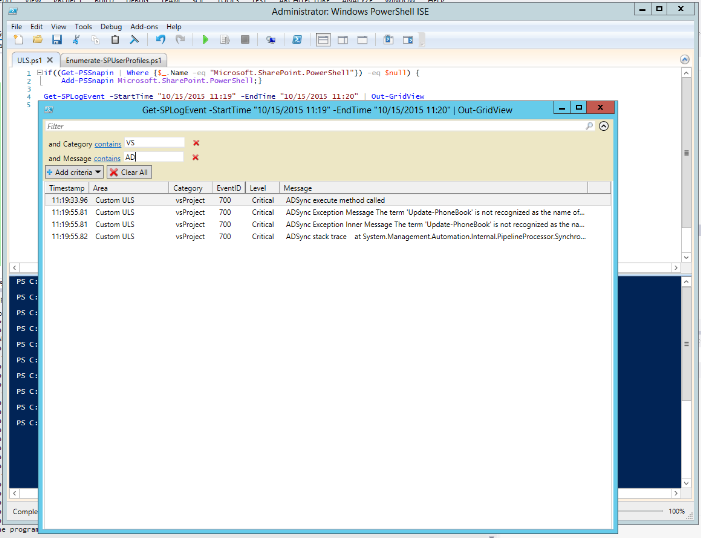Open a script file with folder icon
Viewport: 701px width, 538px height.
click(x=38, y=40)
